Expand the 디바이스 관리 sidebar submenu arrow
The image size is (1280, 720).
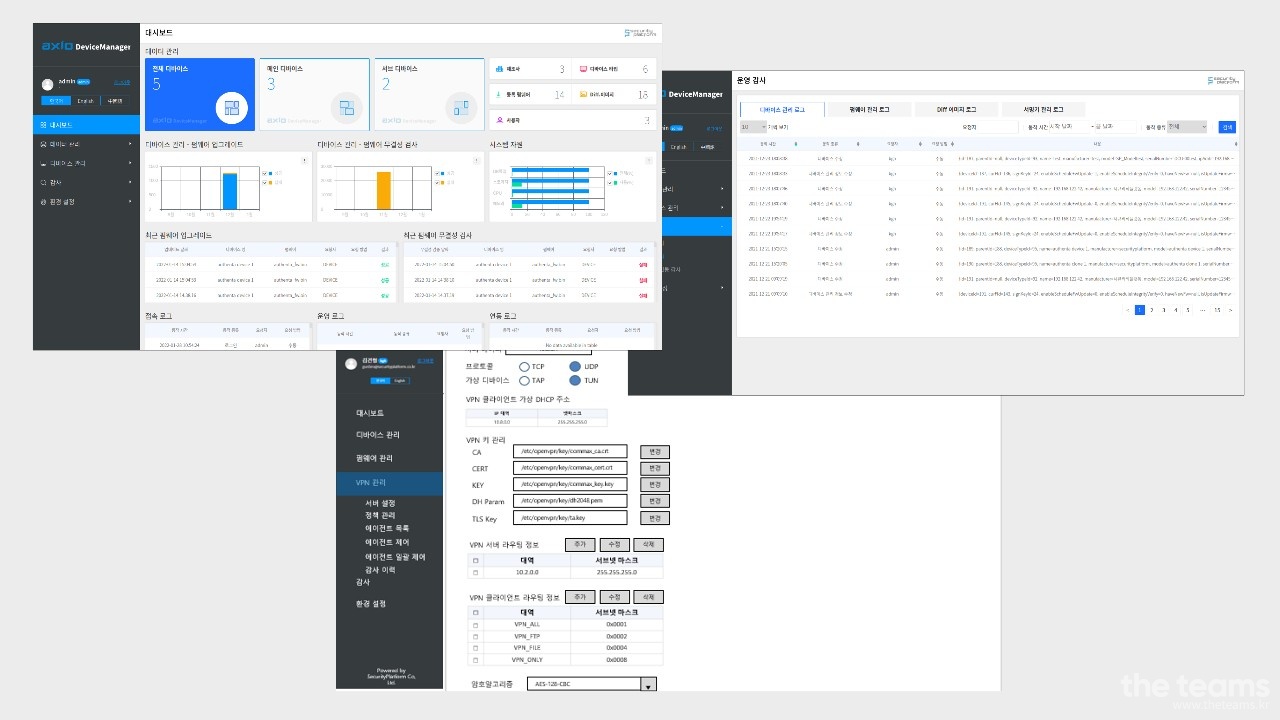pyautogui.click(x=130, y=144)
